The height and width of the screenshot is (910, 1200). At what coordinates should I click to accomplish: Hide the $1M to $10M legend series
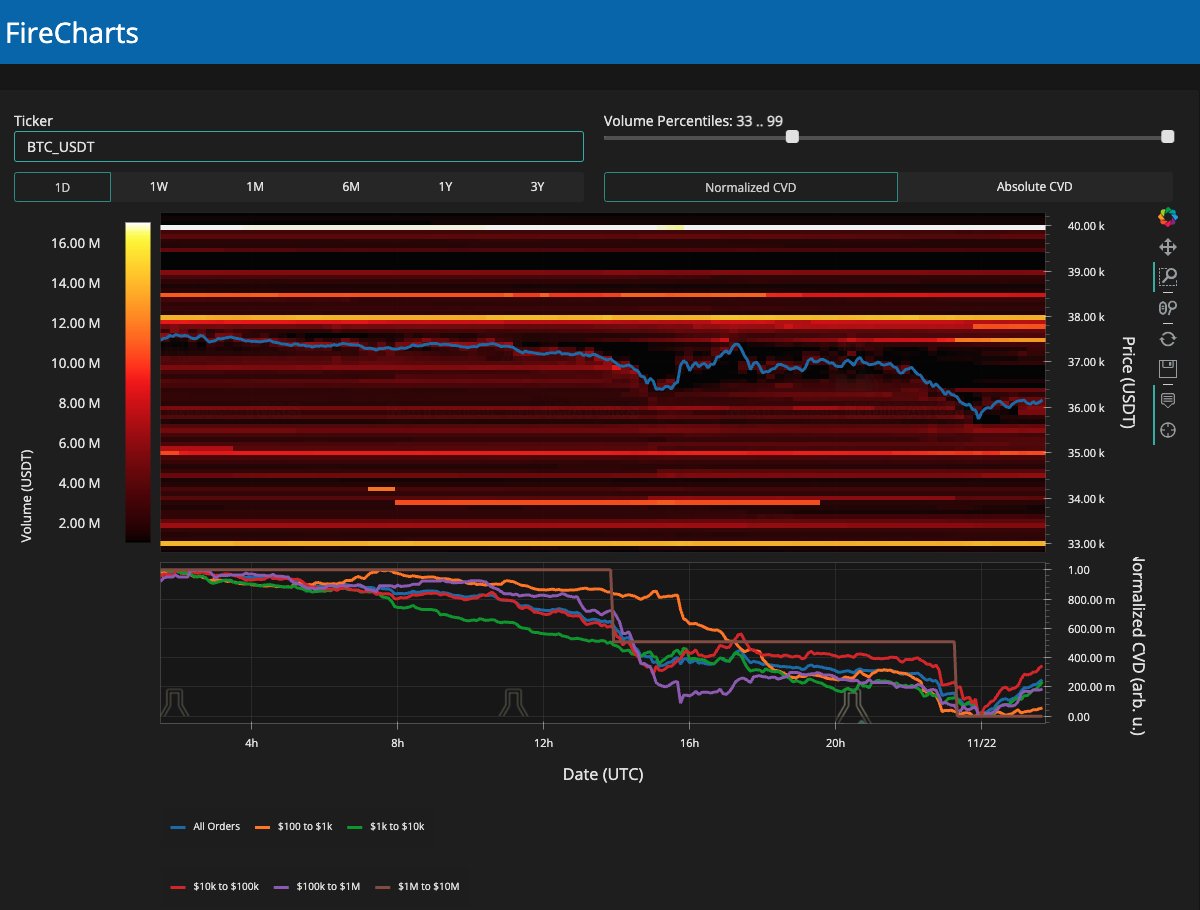(x=417, y=887)
